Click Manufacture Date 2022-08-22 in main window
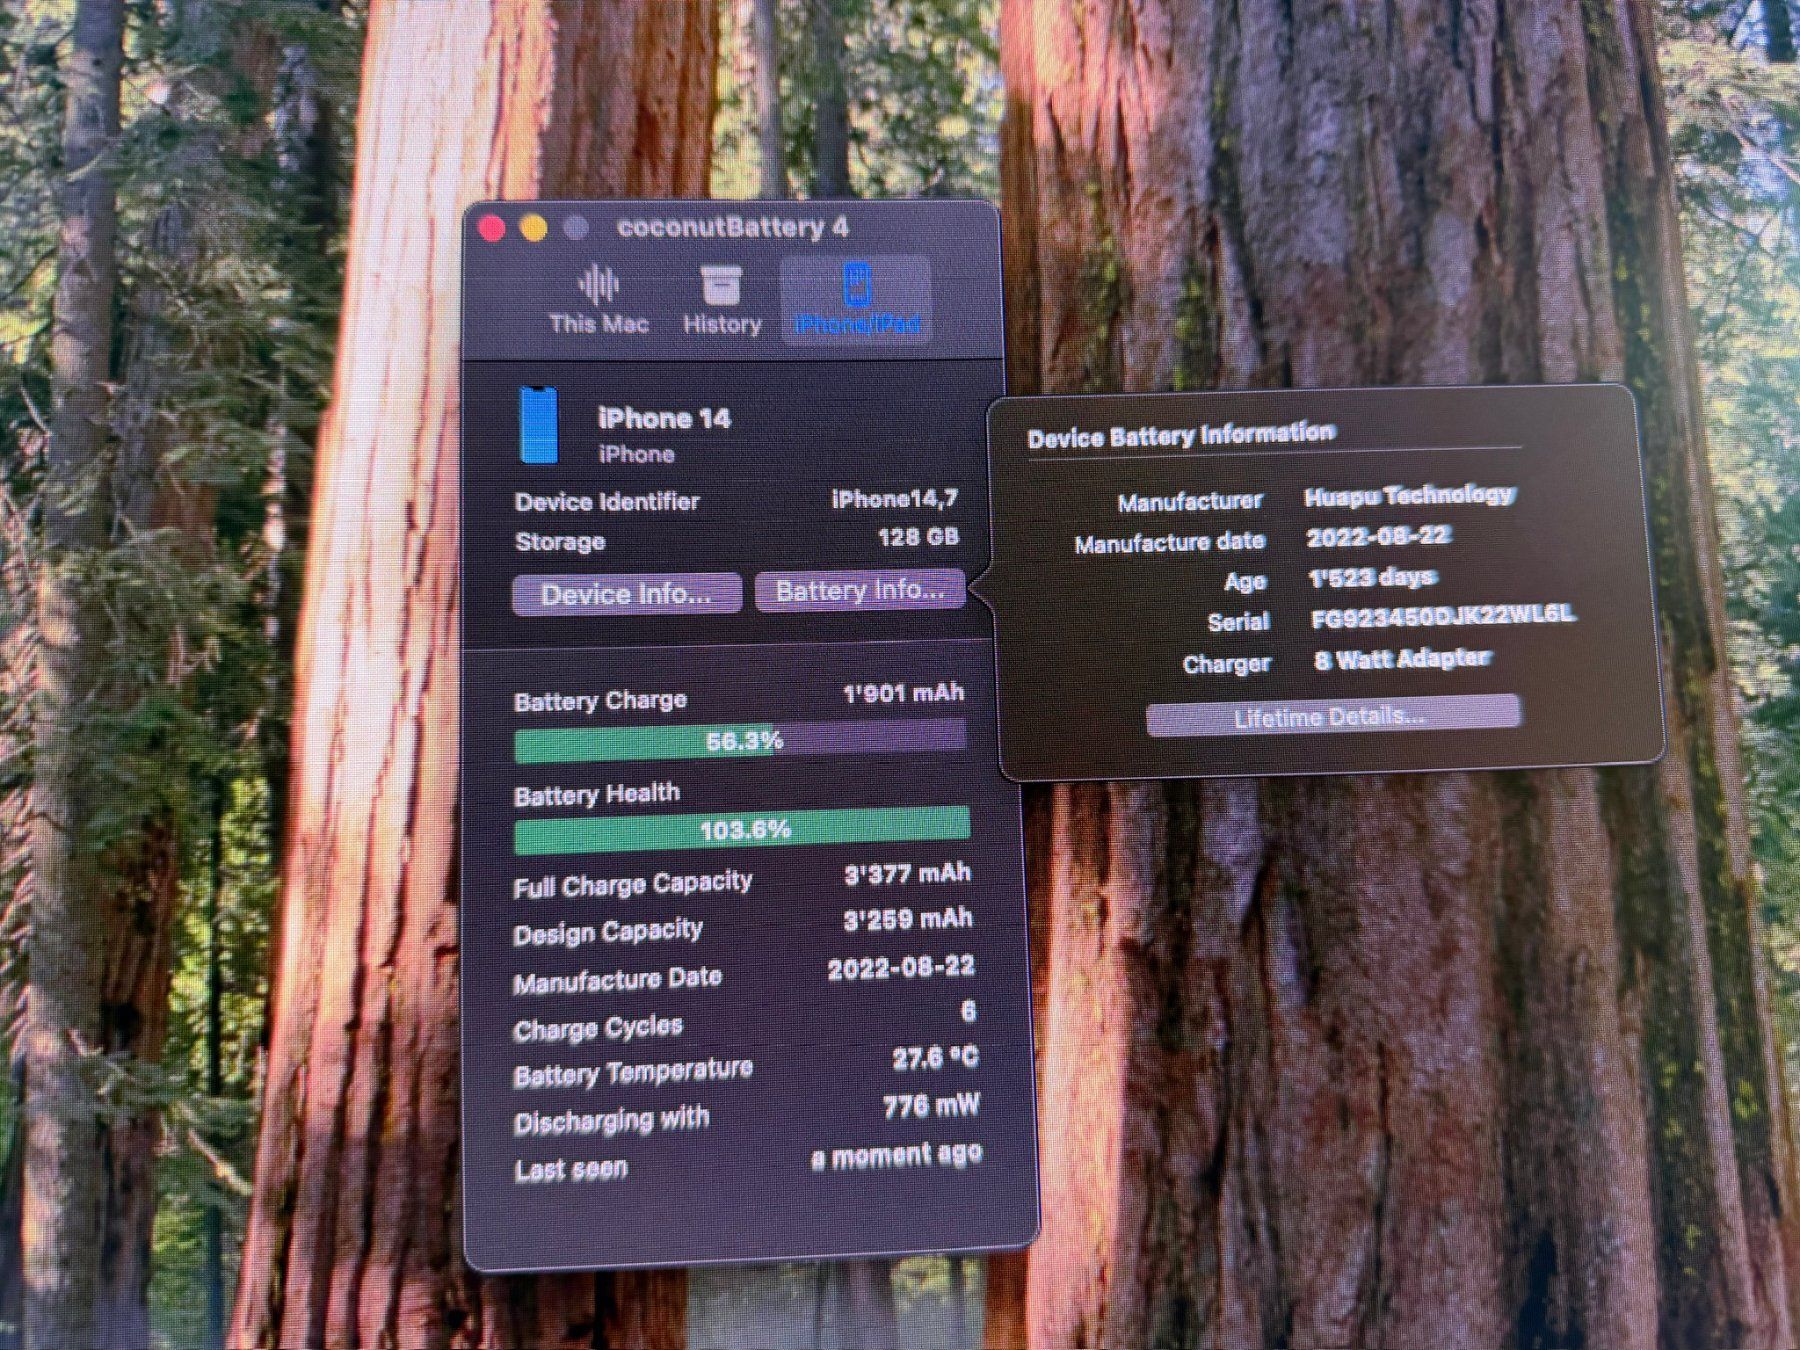This screenshot has height=1350, width=1800. click(901, 967)
